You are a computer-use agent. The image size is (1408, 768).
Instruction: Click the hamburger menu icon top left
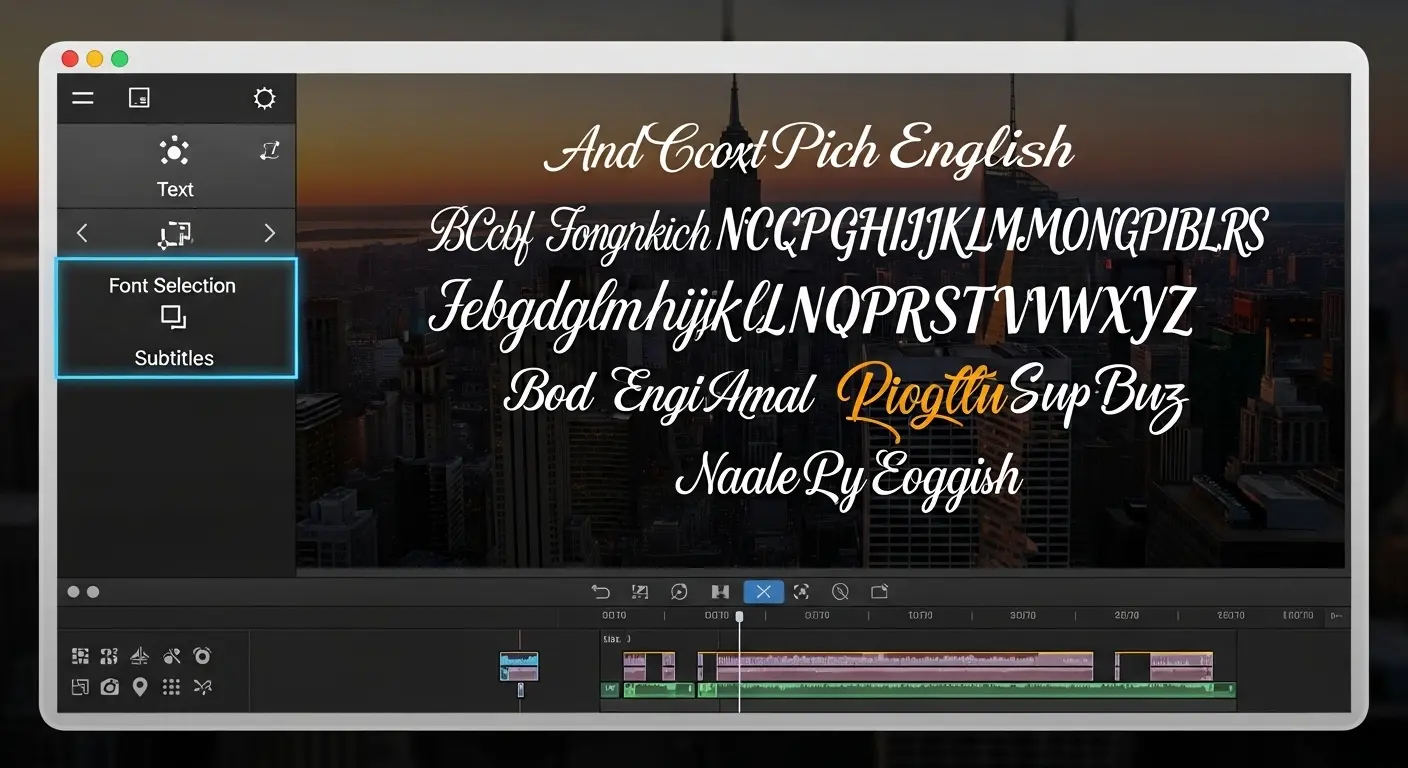(82, 98)
